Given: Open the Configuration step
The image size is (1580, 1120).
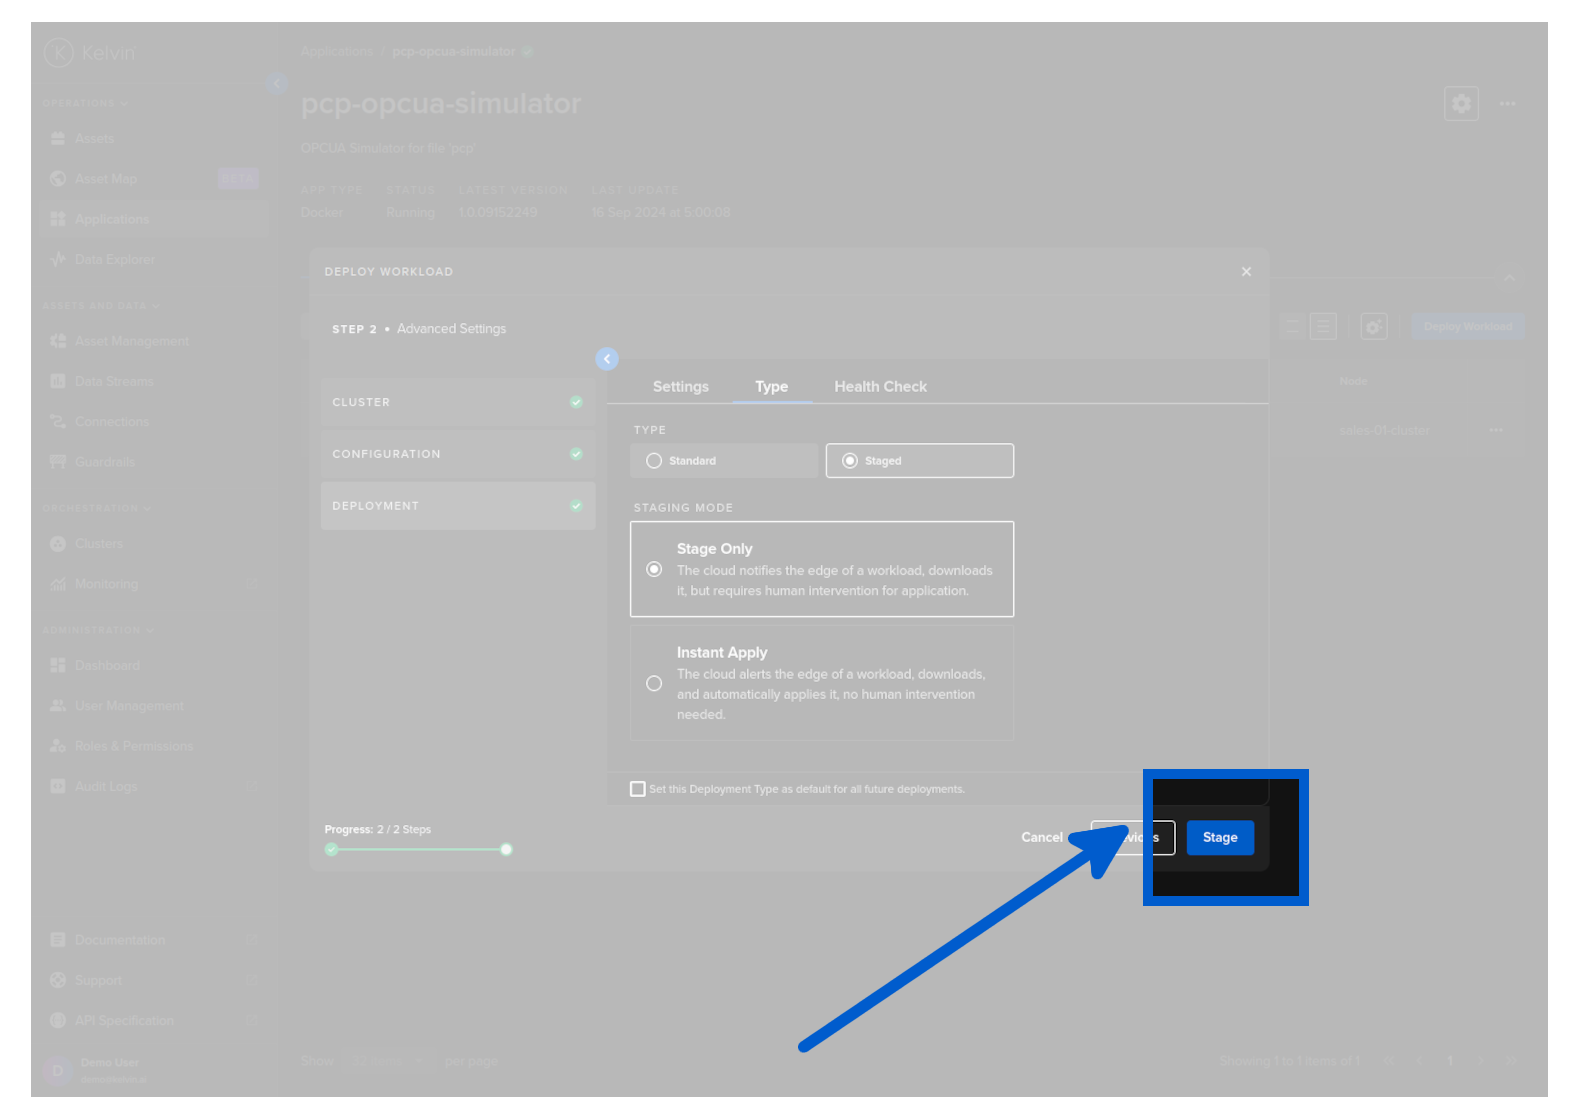Looking at the screenshot, I should point(457,454).
